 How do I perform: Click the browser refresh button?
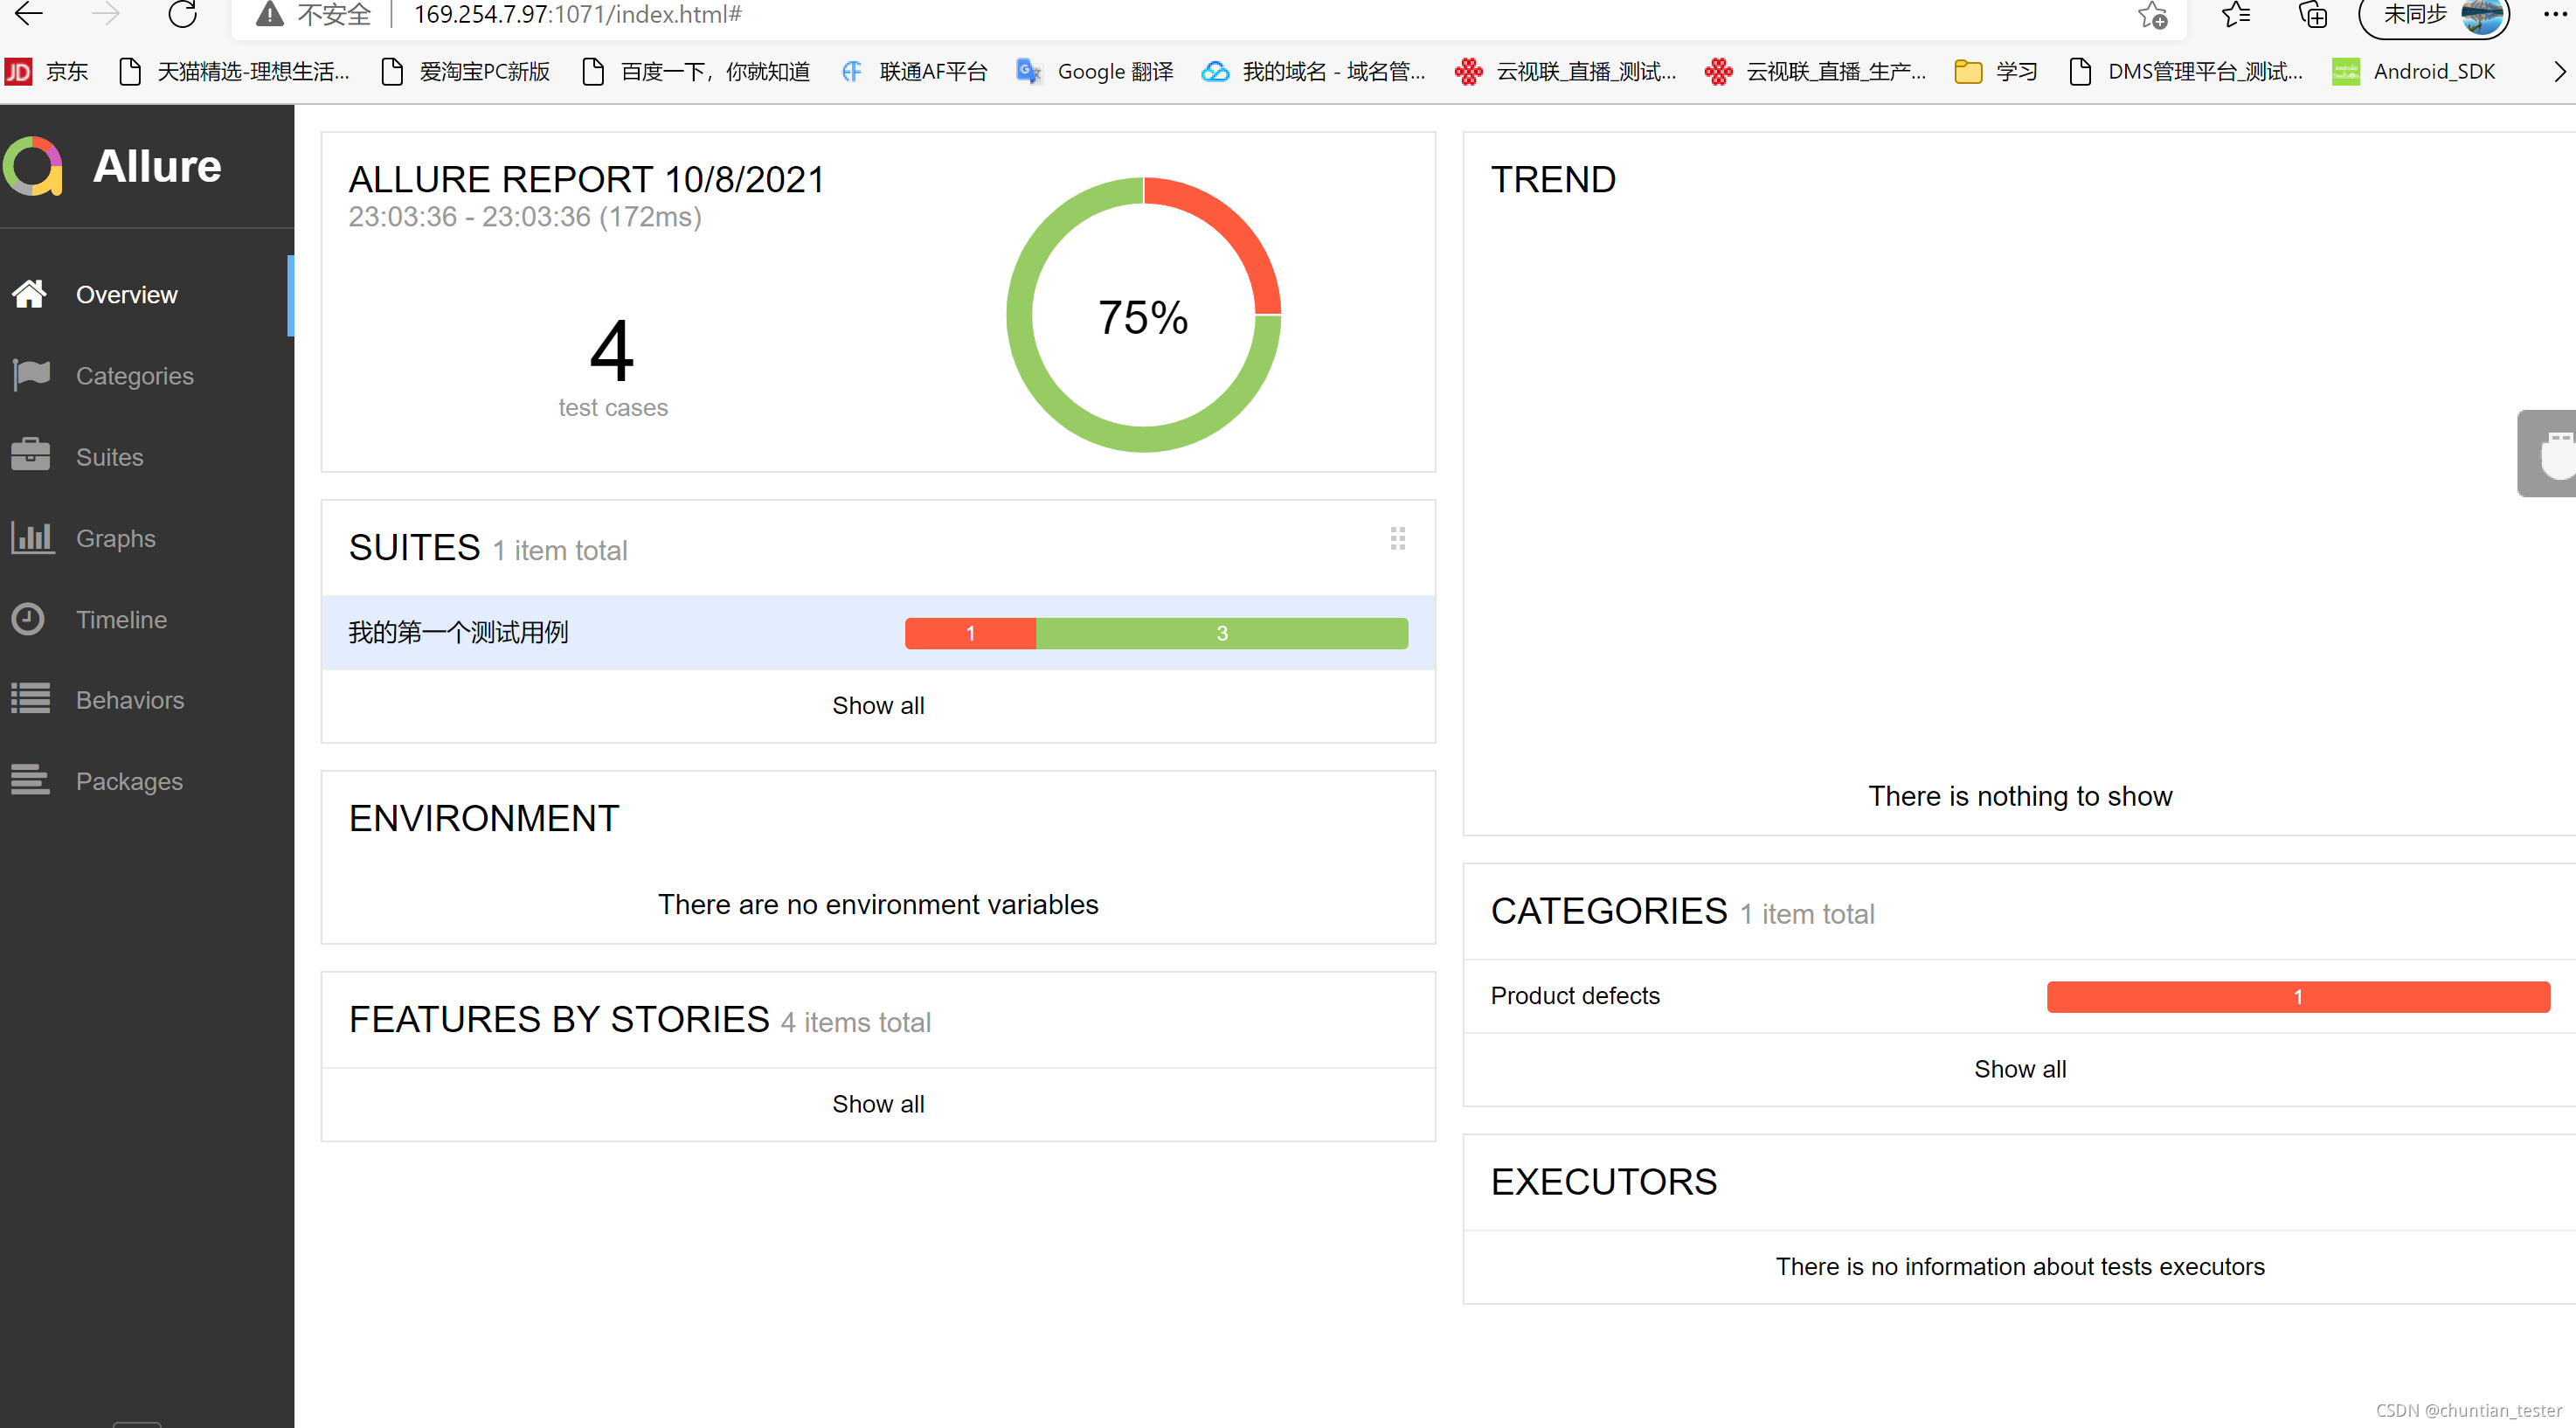[182, 14]
